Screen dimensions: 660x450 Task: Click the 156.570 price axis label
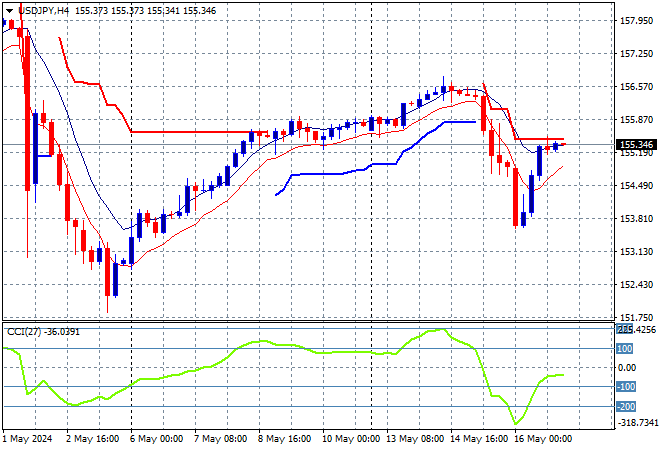click(x=636, y=86)
